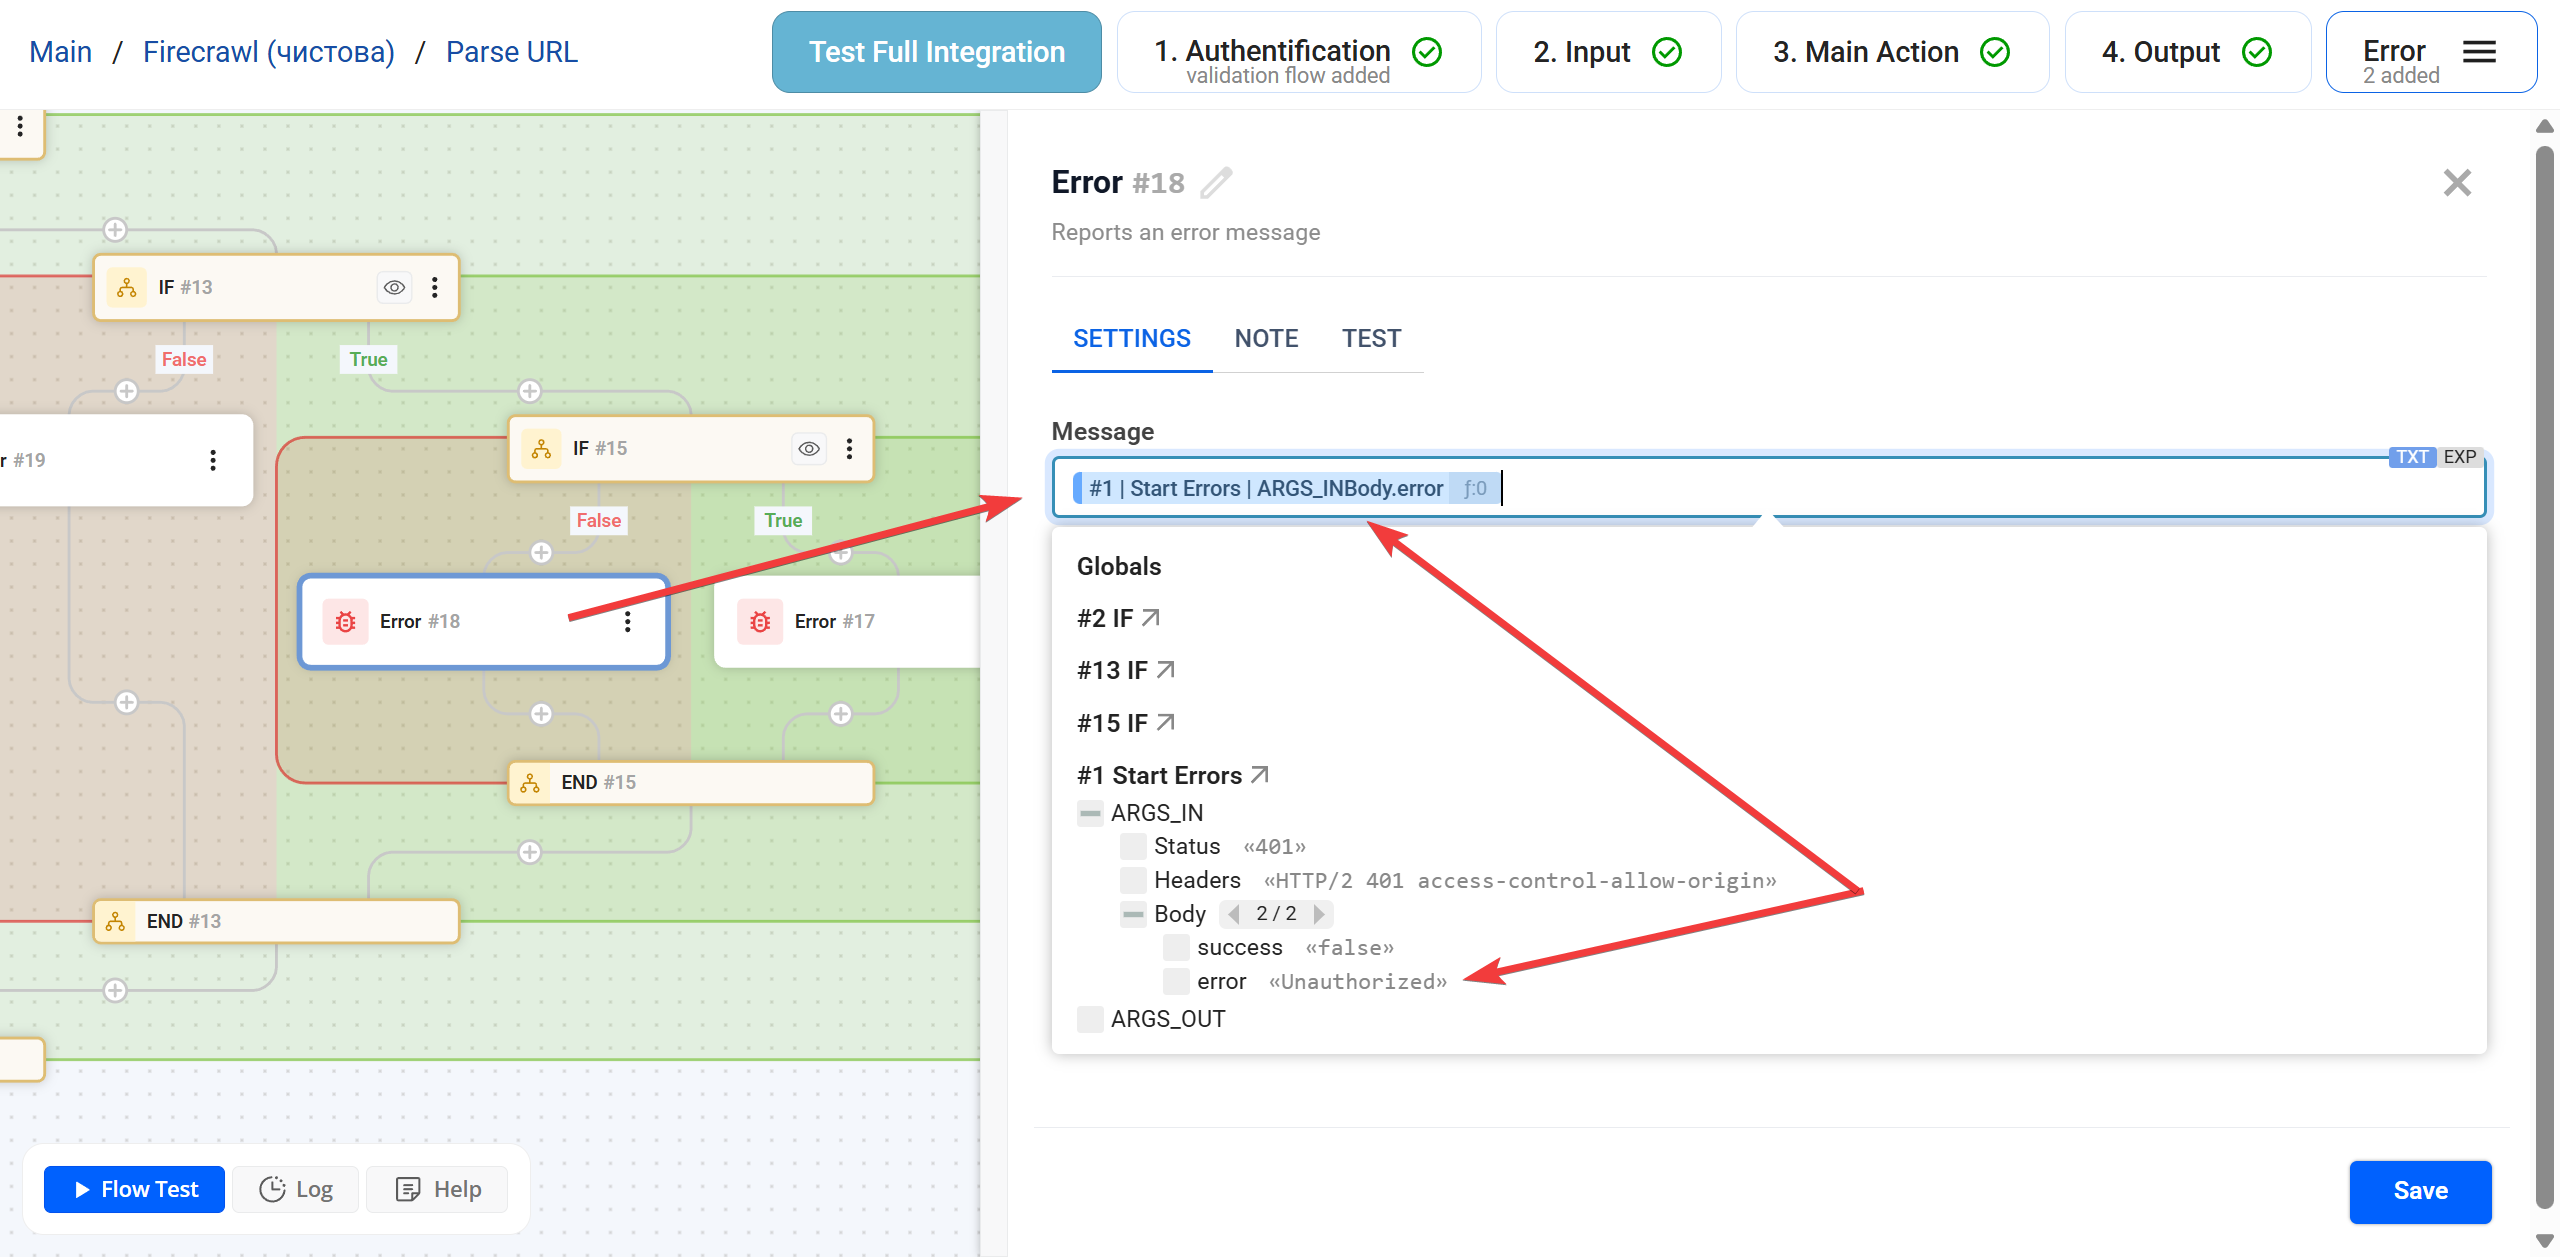Click plus connector below Error #18 node

[541, 714]
